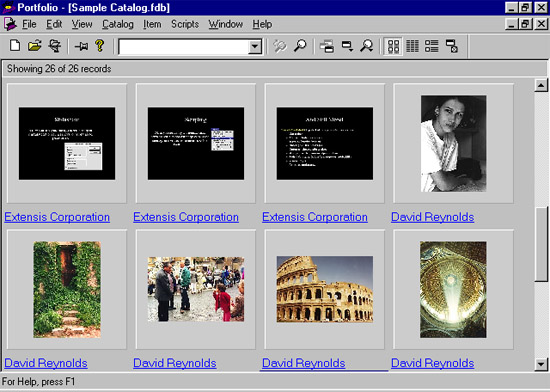Switch to the record detail view icon
The height and width of the screenshot is (392, 550).
pos(431,46)
